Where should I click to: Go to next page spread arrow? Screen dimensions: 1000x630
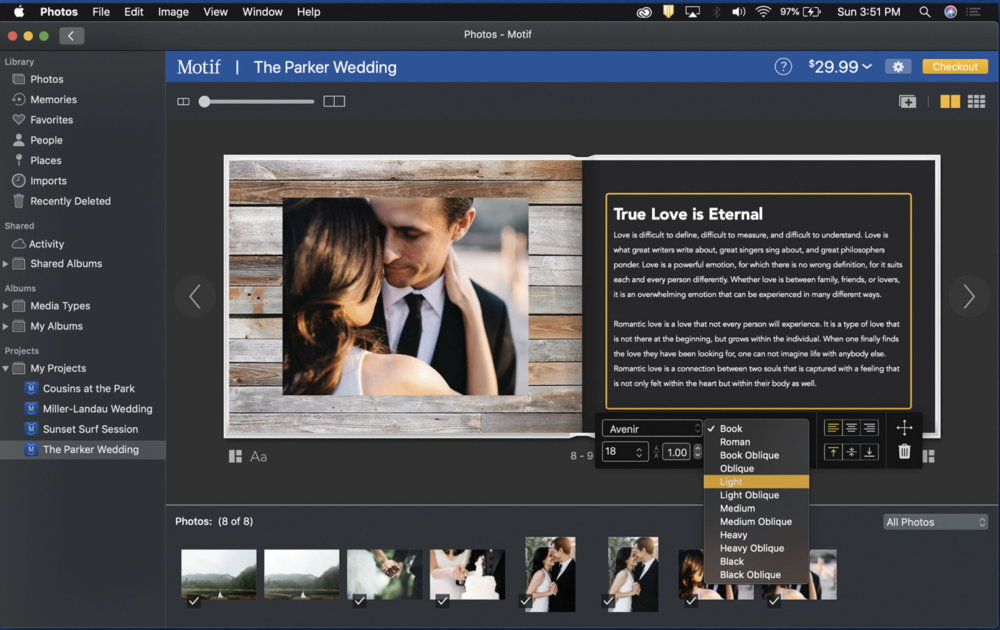coord(968,297)
